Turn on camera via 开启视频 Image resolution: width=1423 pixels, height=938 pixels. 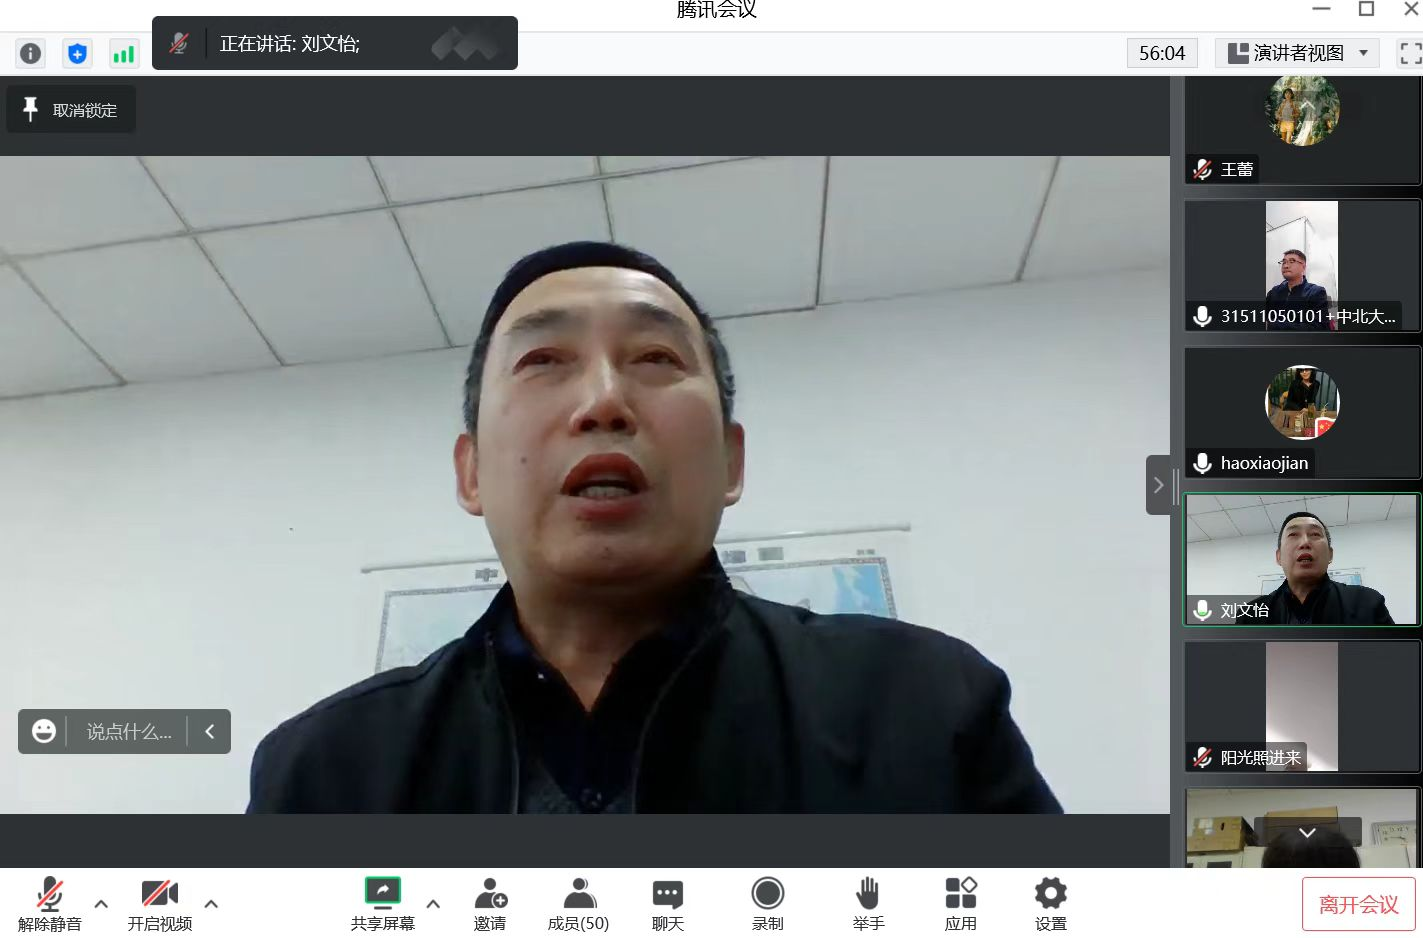click(159, 903)
